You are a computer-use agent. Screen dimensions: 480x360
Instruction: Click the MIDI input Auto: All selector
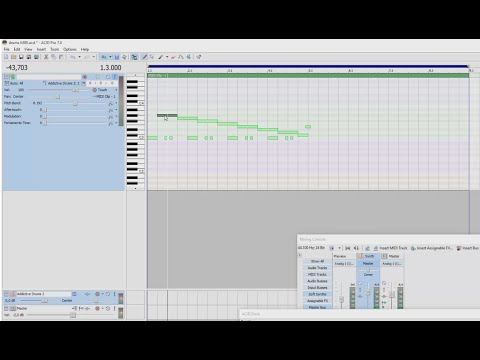click(15, 83)
